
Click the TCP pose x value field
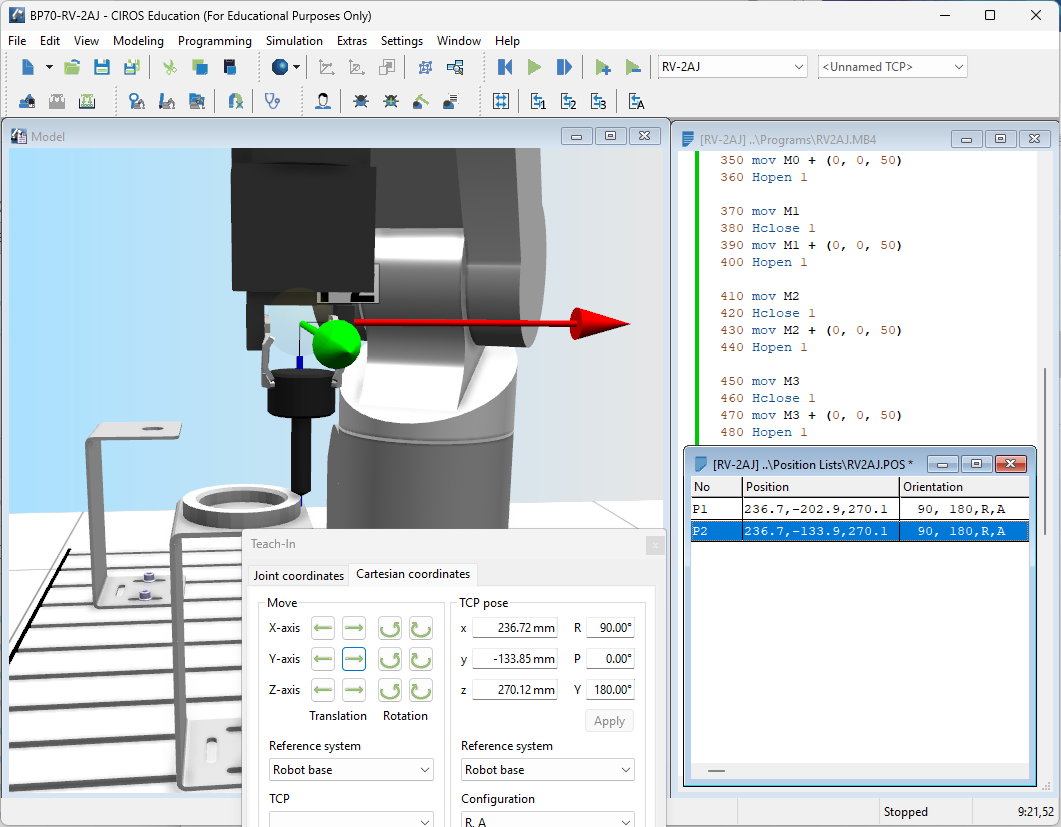tap(515, 627)
